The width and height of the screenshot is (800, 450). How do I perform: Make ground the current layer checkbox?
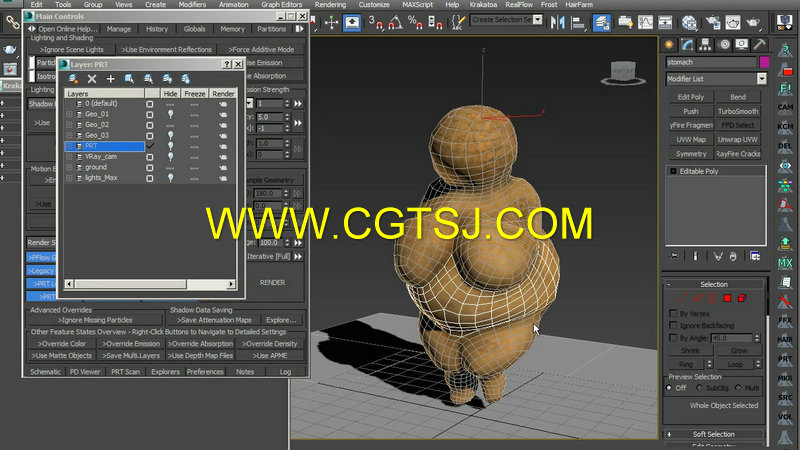(x=149, y=168)
